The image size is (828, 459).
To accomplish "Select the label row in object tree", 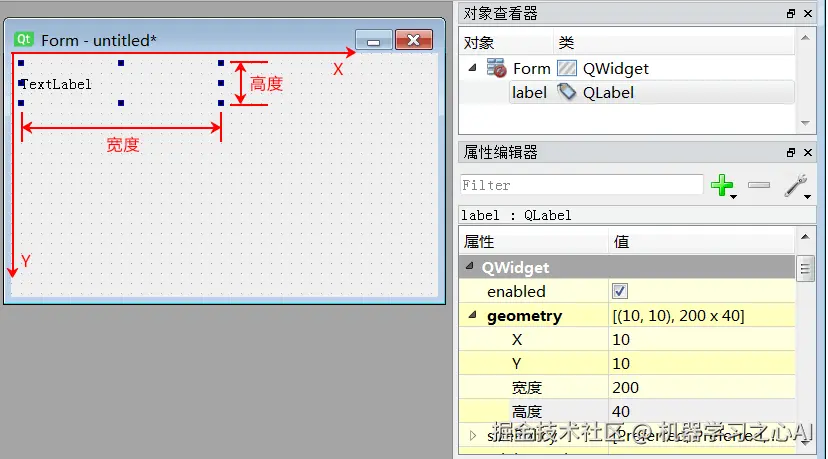I will click(x=652, y=92).
